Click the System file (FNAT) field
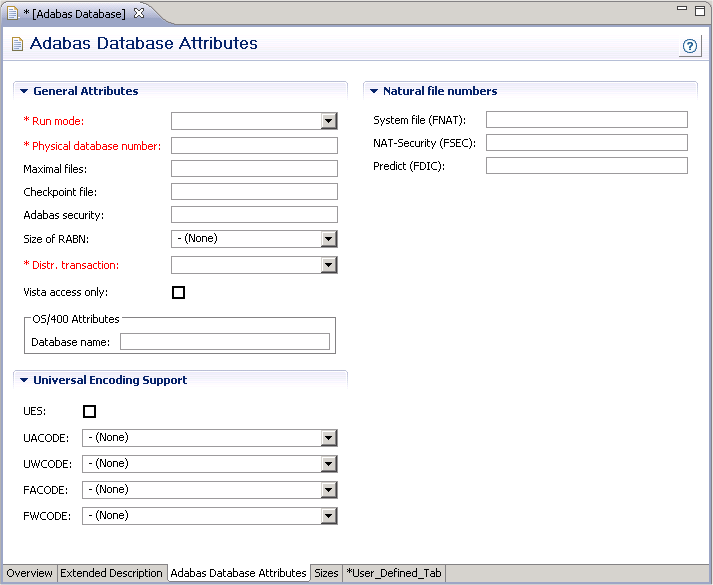The width and height of the screenshot is (713, 585). click(x=587, y=120)
